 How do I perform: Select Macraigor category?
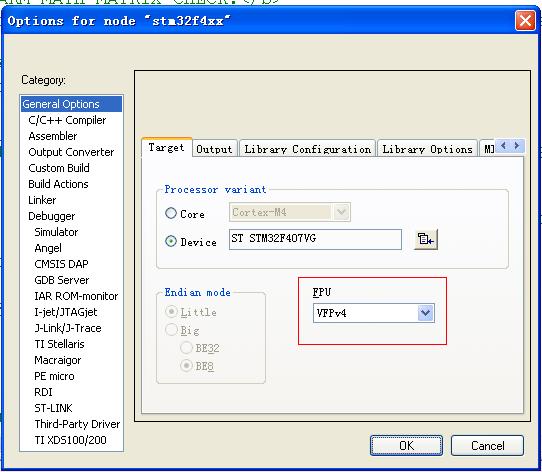[57, 360]
